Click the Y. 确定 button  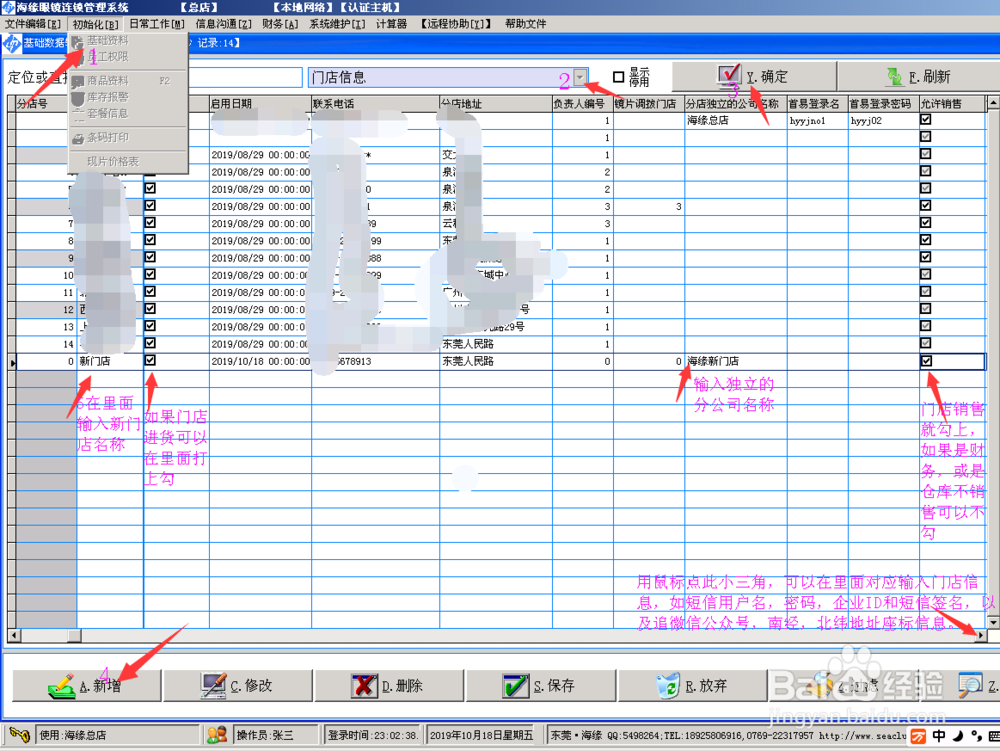click(x=754, y=77)
